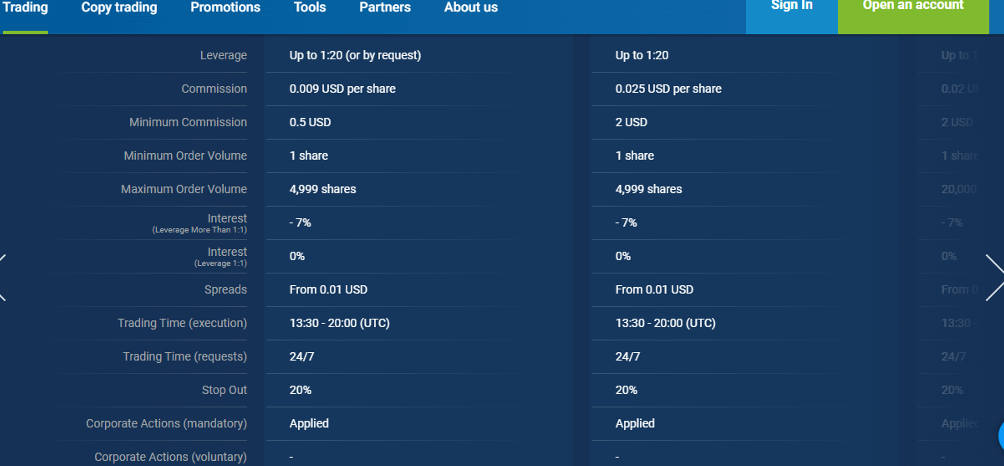The image size is (1004, 466).
Task: Open the Copy trading menu
Action: tap(119, 7)
